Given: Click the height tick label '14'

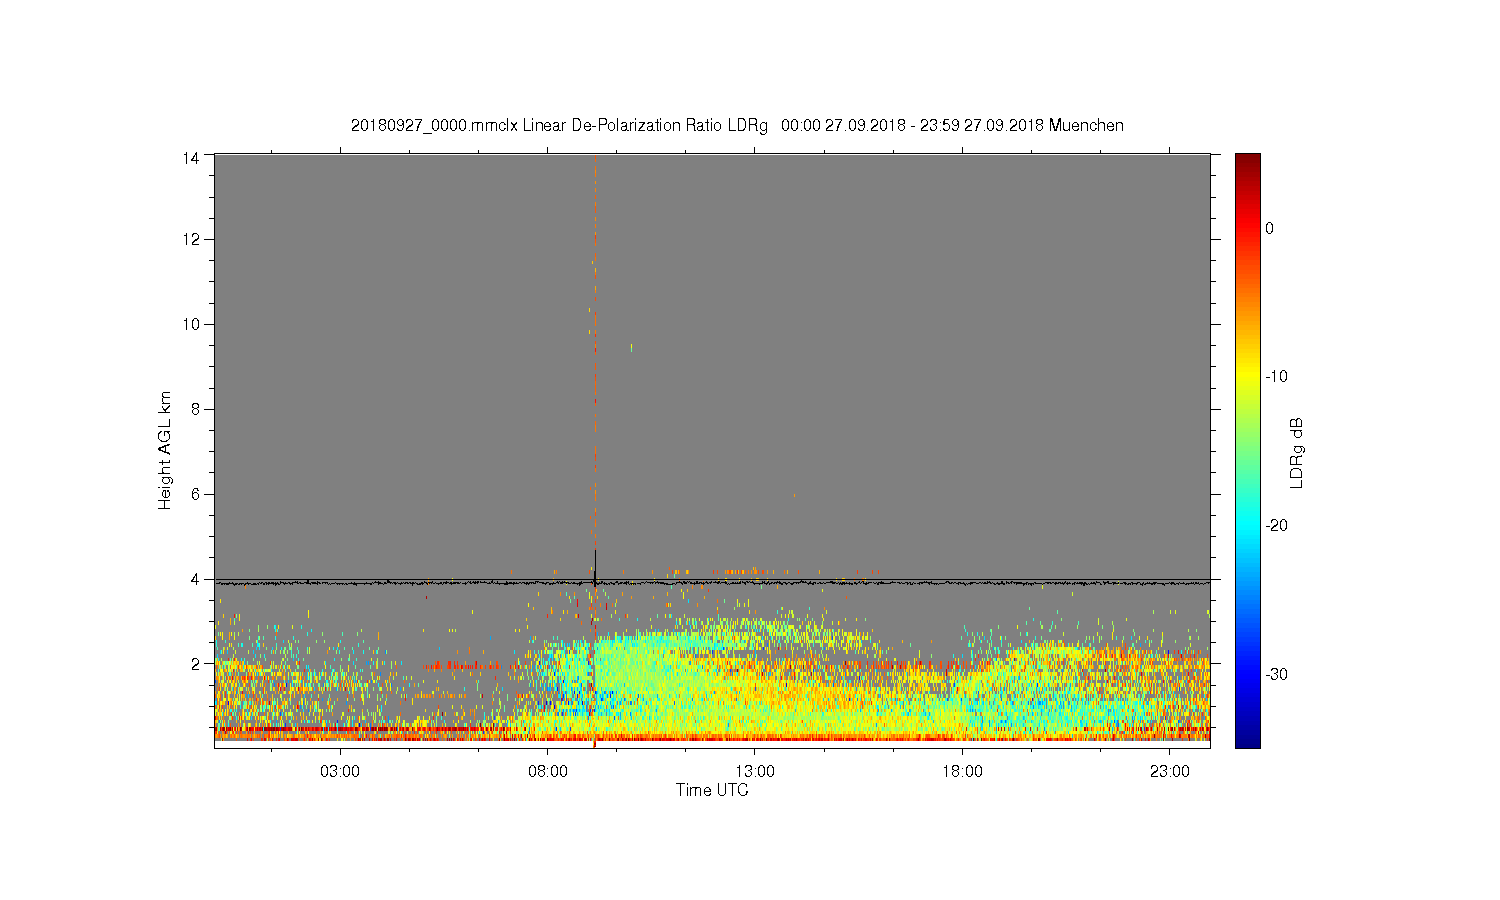Looking at the screenshot, I should [192, 157].
